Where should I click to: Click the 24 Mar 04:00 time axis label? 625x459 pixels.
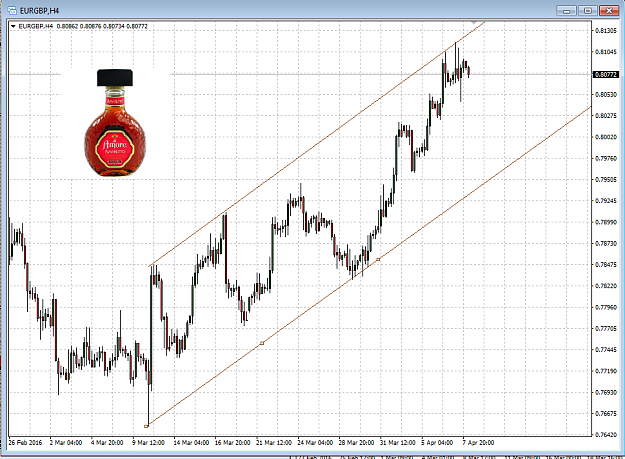315,443
